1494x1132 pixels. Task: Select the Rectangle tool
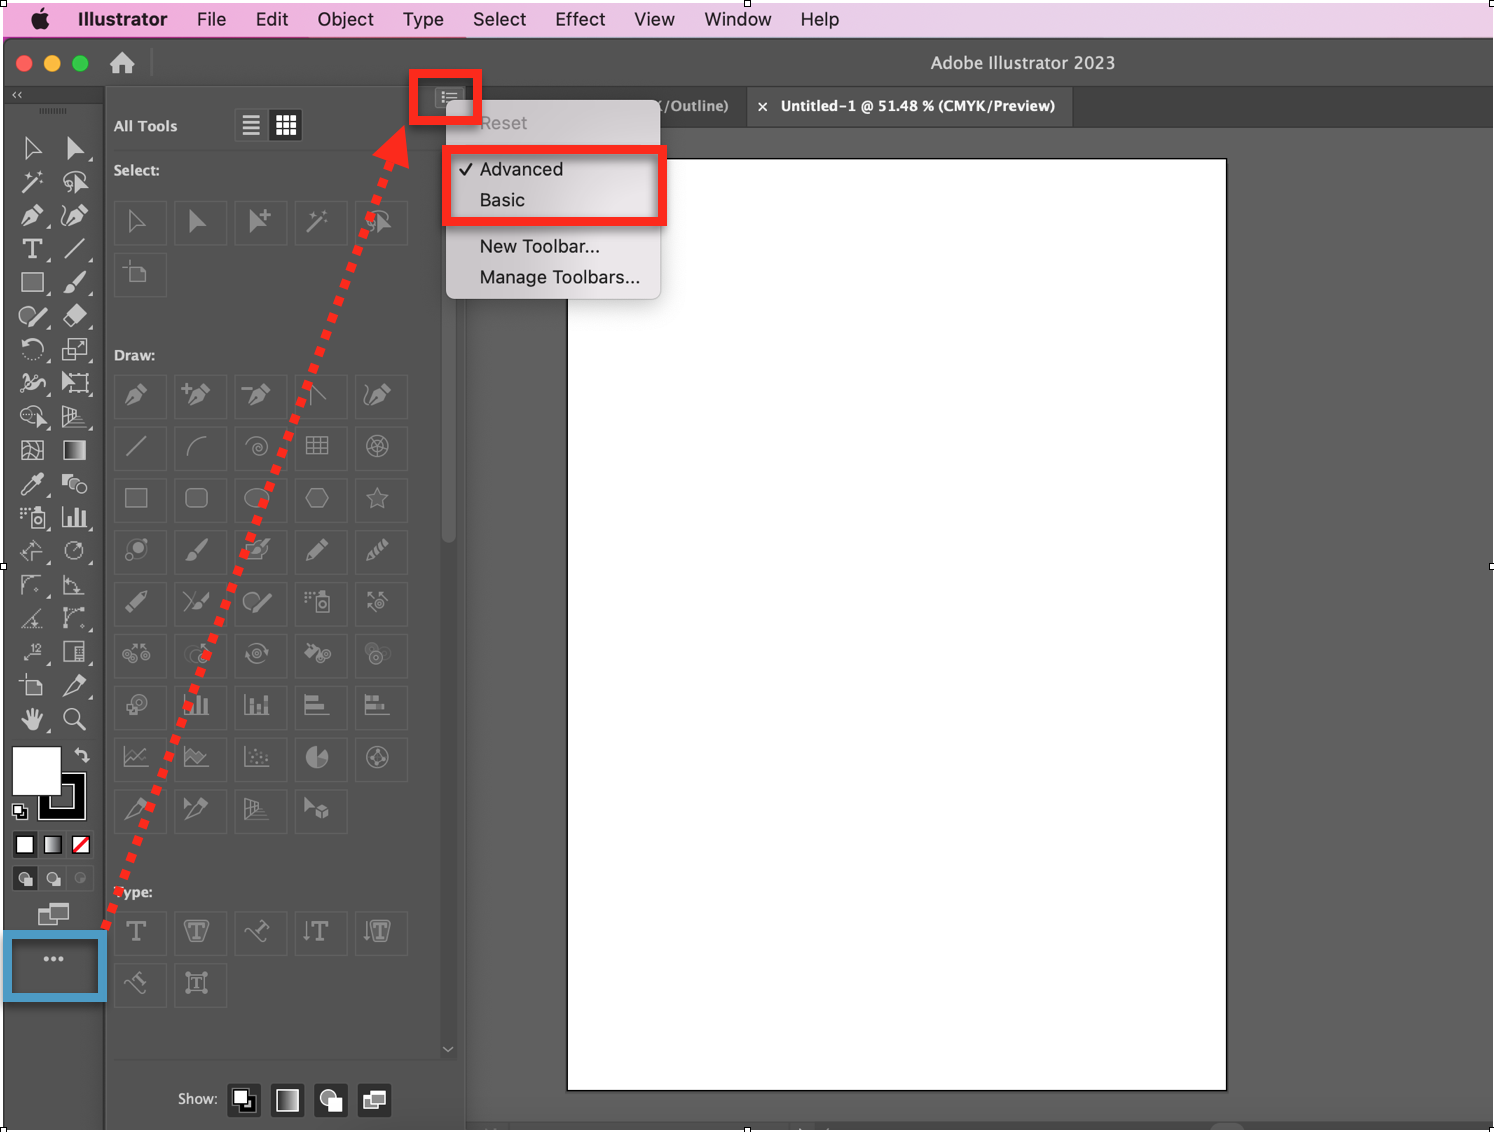pos(139,500)
